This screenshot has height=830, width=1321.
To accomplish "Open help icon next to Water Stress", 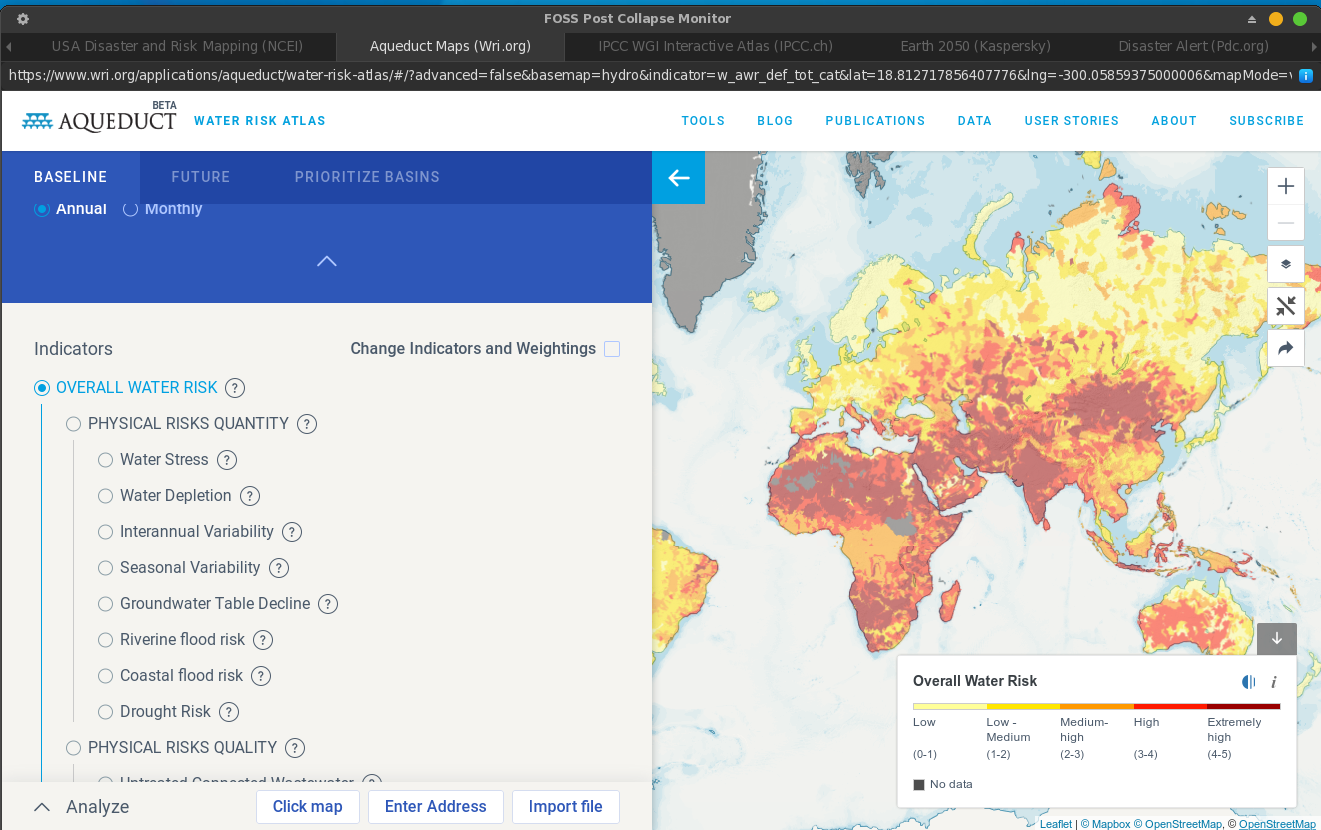I will pyautogui.click(x=227, y=460).
